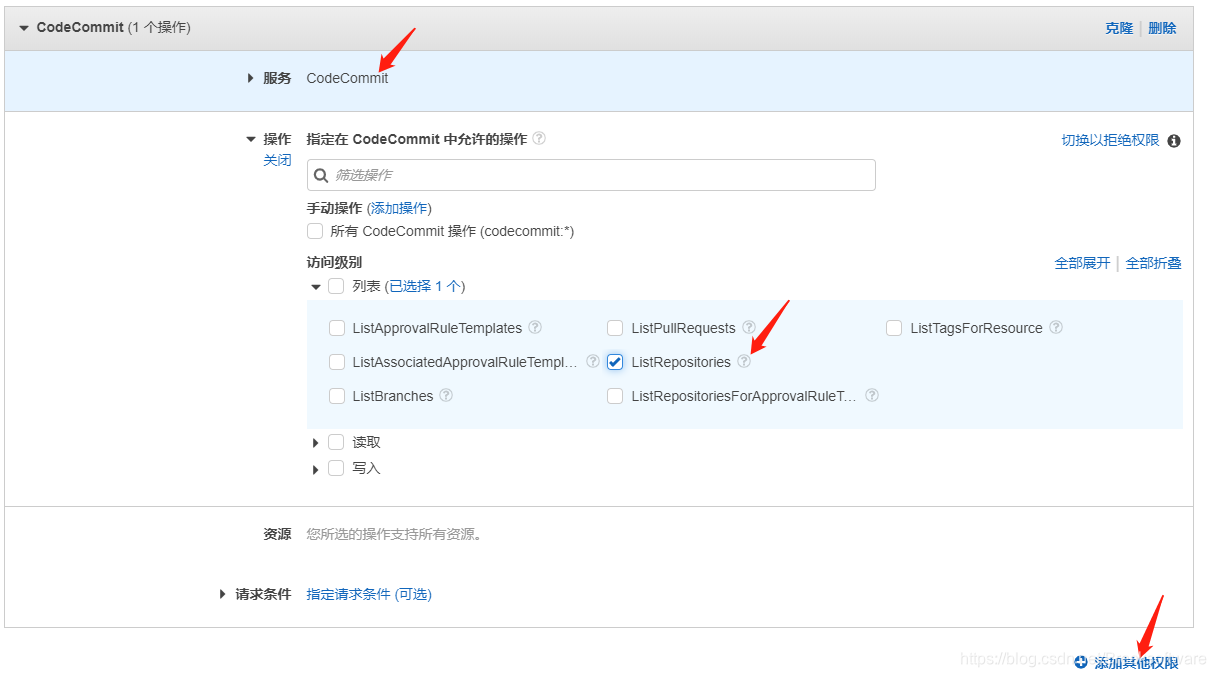
Task: Check 所有 CodeCommit 操作 (codecommit:*) checkbox
Action: click(x=315, y=231)
